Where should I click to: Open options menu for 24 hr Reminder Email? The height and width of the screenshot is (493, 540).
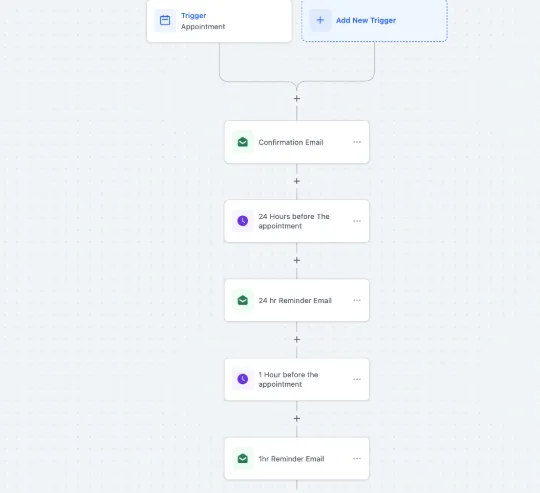357,300
